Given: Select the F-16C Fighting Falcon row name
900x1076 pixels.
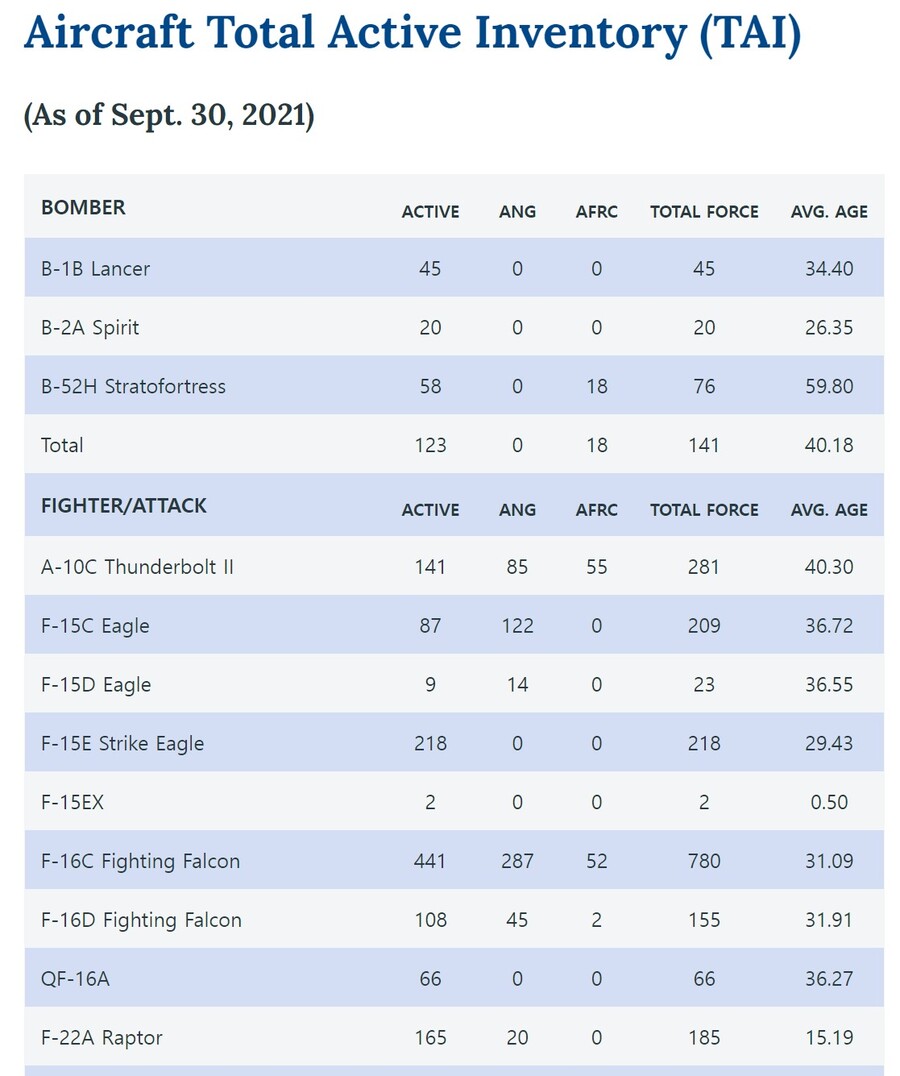Looking at the screenshot, I should click(140, 862).
